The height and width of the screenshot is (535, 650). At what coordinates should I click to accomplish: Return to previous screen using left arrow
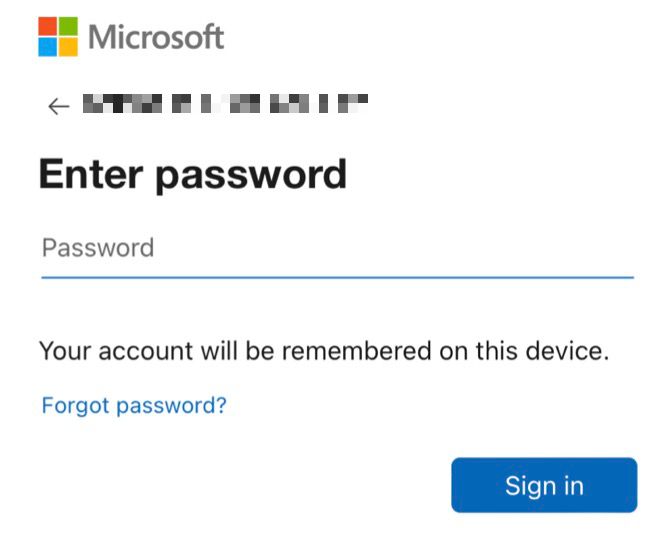[58, 106]
